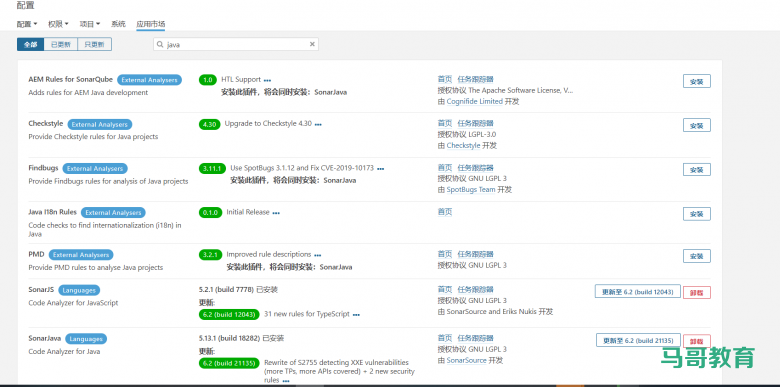Expand Findbugs SpotBugs release notes ellipsis

pos(381,169)
